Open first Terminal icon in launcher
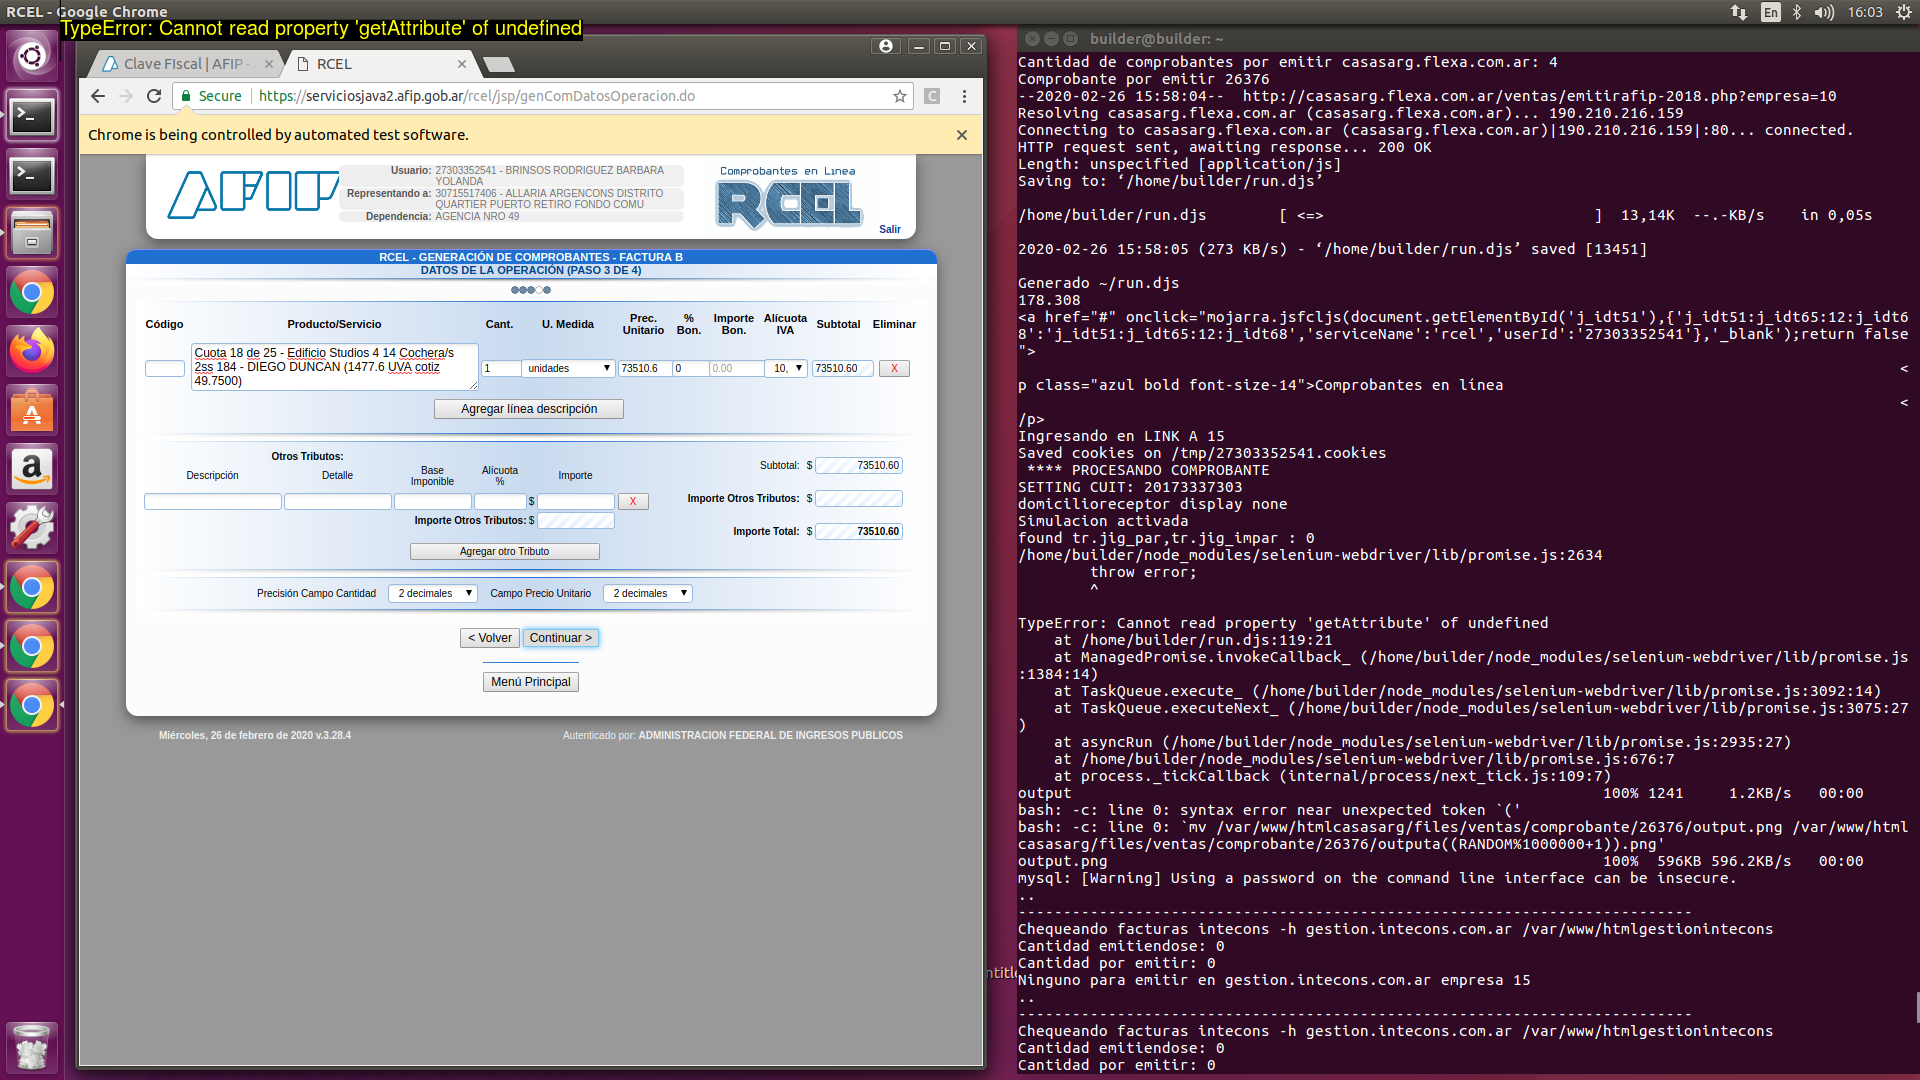The image size is (1920, 1080). [32, 116]
